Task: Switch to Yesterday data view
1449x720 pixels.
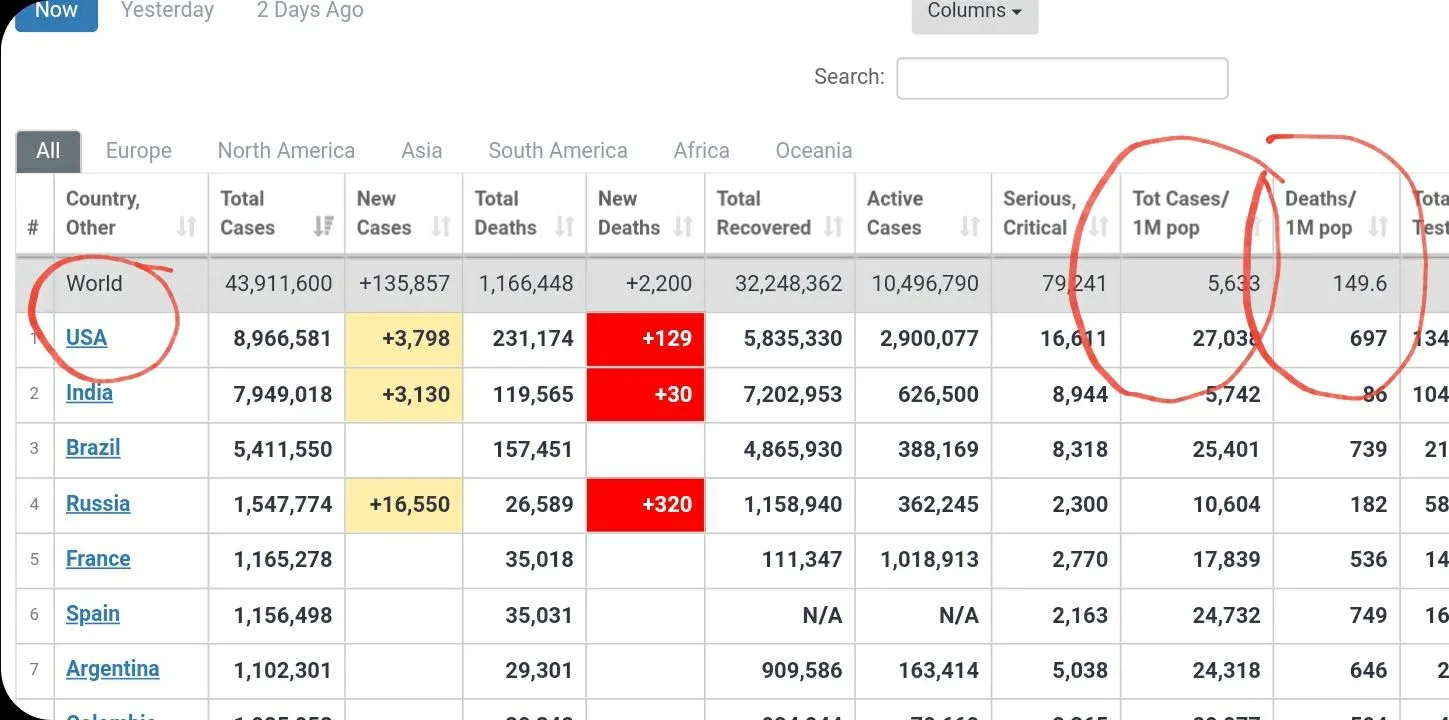Action: point(167,12)
